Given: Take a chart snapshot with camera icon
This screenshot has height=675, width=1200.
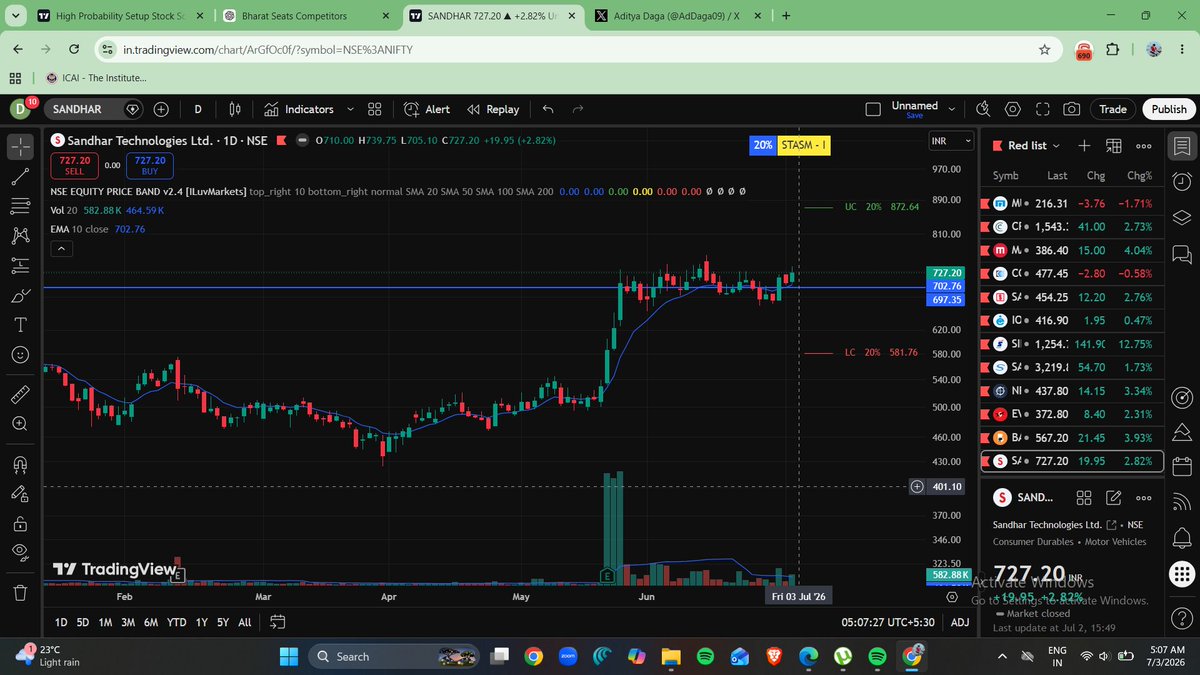Looking at the screenshot, I should pos(1072,109).
